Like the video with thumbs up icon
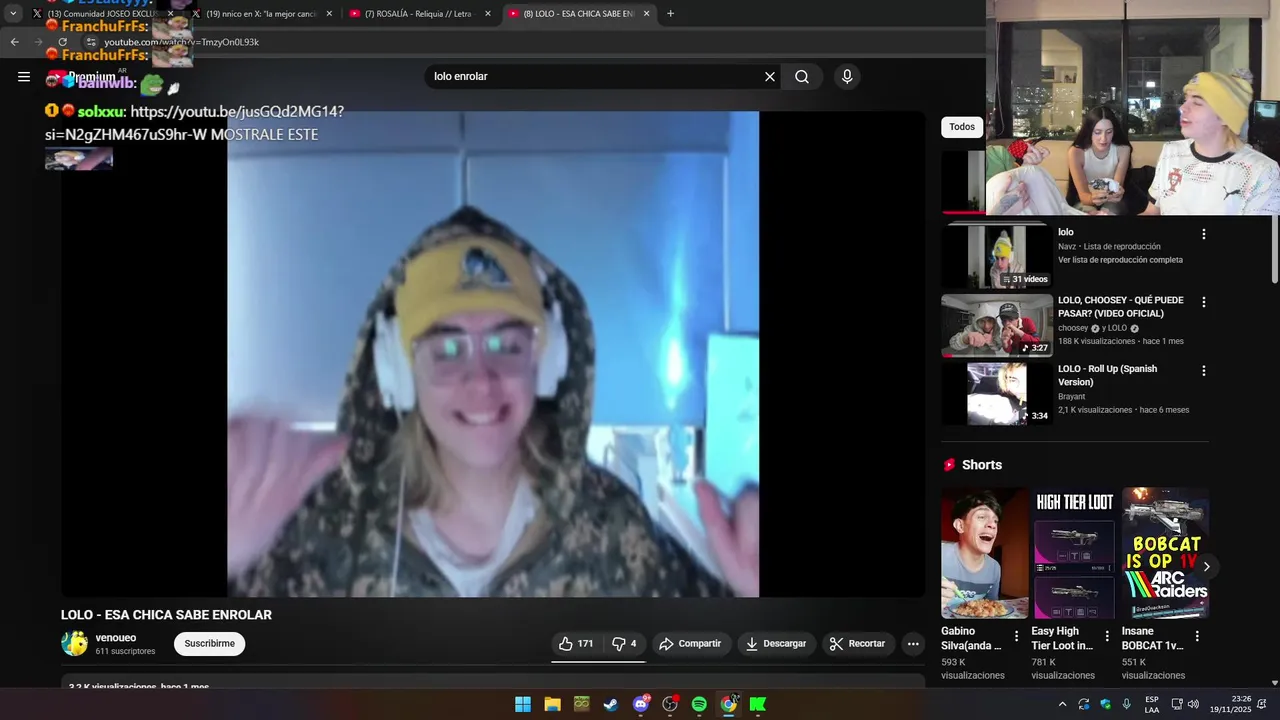The width and height of the screenshot is (1280, 720). [576, 644]
